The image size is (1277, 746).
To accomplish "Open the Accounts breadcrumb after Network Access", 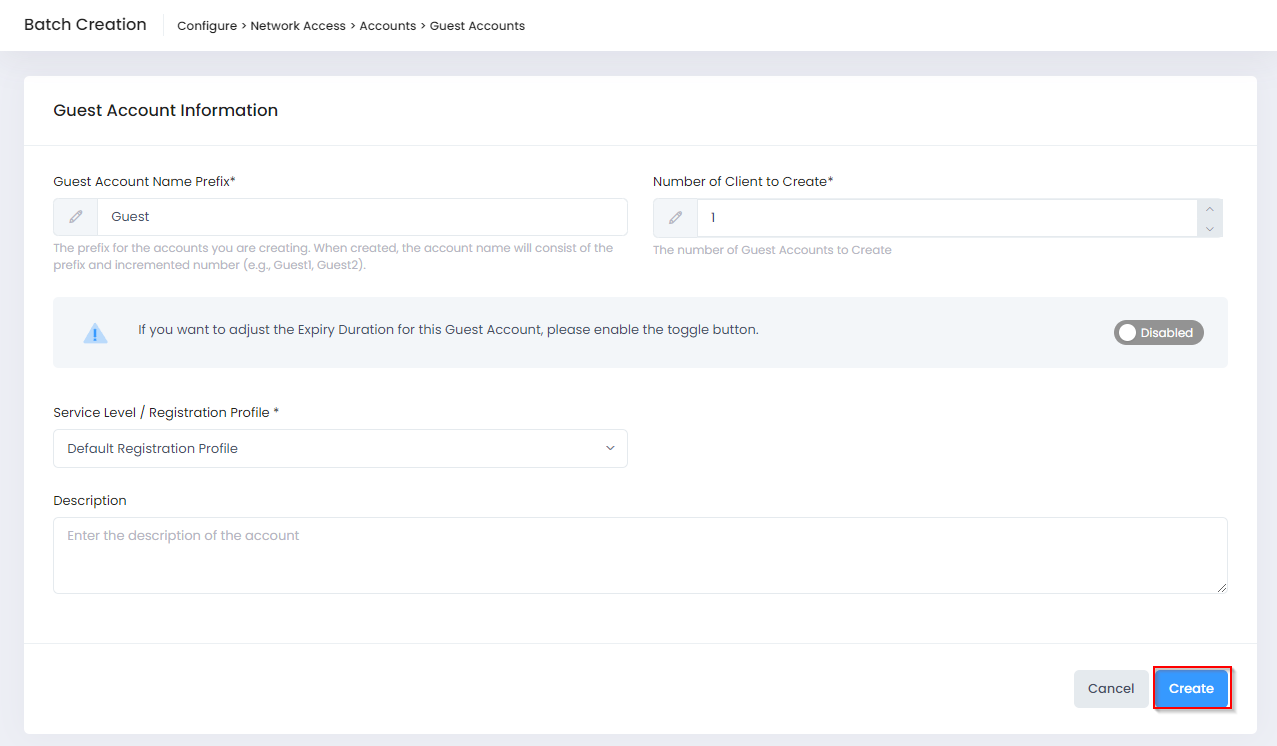I will (388, 26).
